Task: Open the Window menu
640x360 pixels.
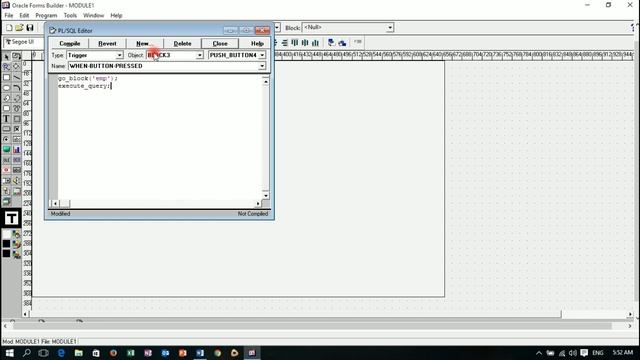Action: [93, 16]
